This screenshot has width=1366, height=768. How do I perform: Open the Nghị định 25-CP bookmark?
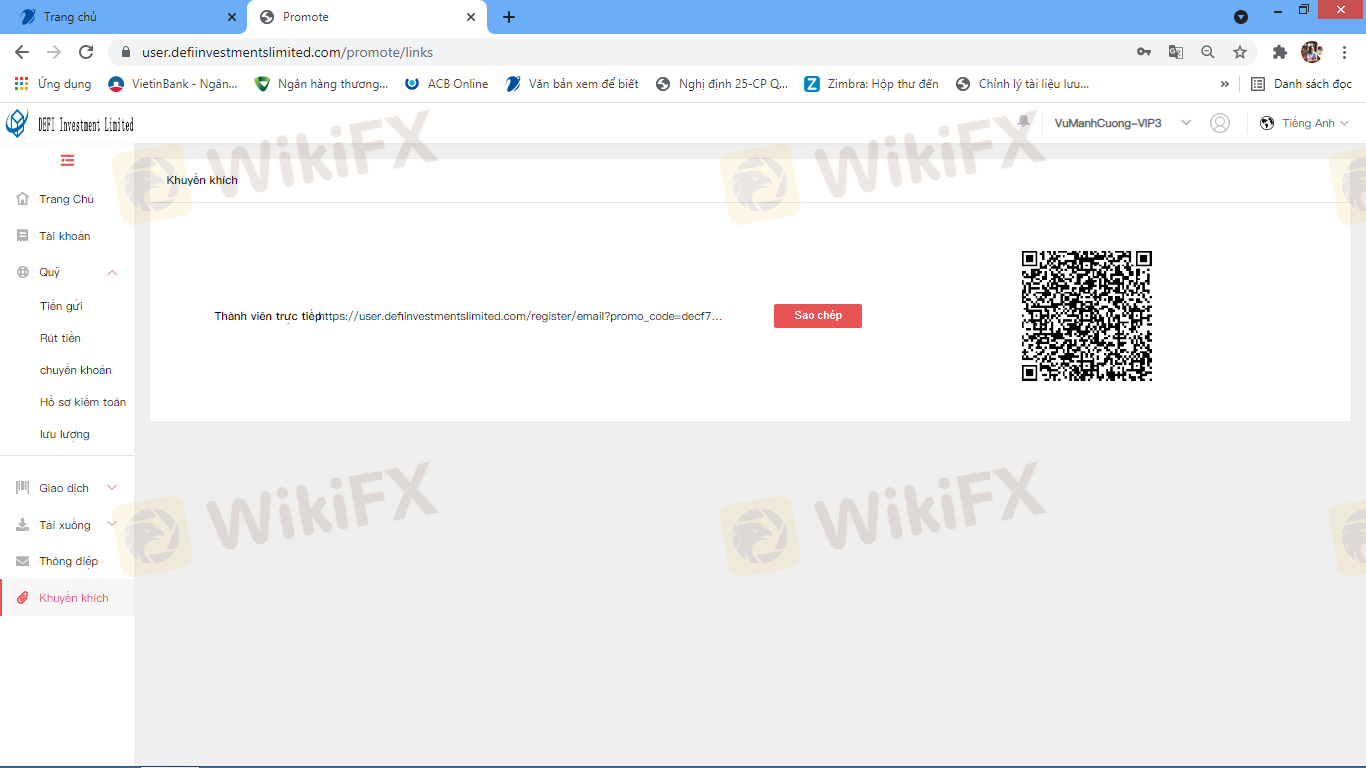click(722, 84)
